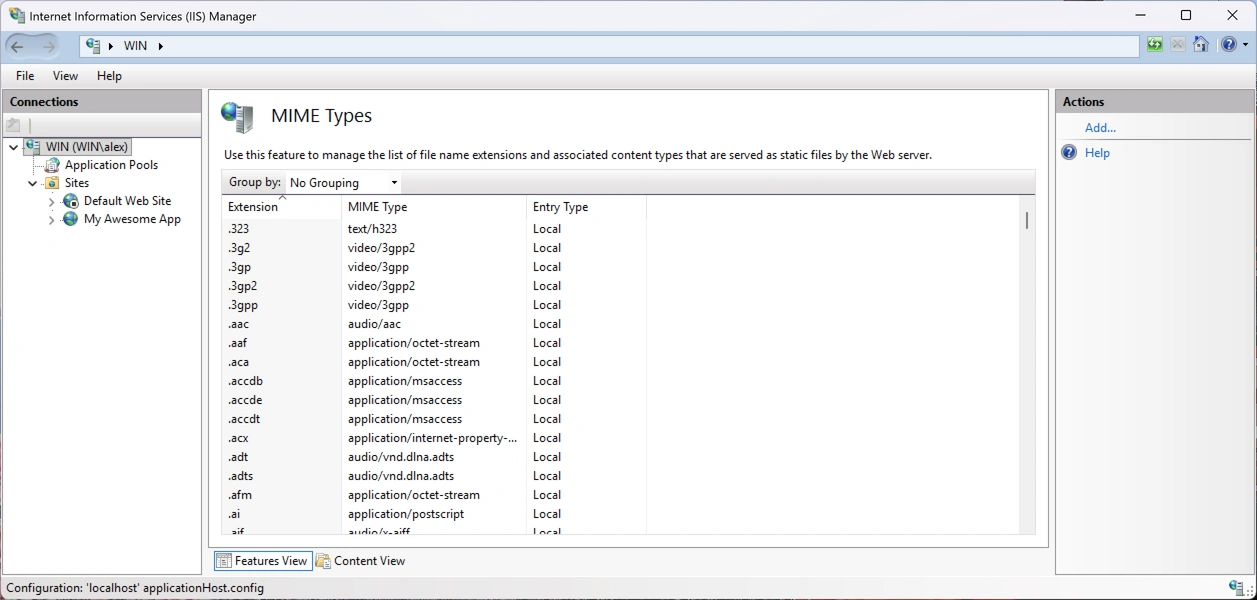Click the green Refresh page icon
1257x600 pixels.
coord(1155,45)
